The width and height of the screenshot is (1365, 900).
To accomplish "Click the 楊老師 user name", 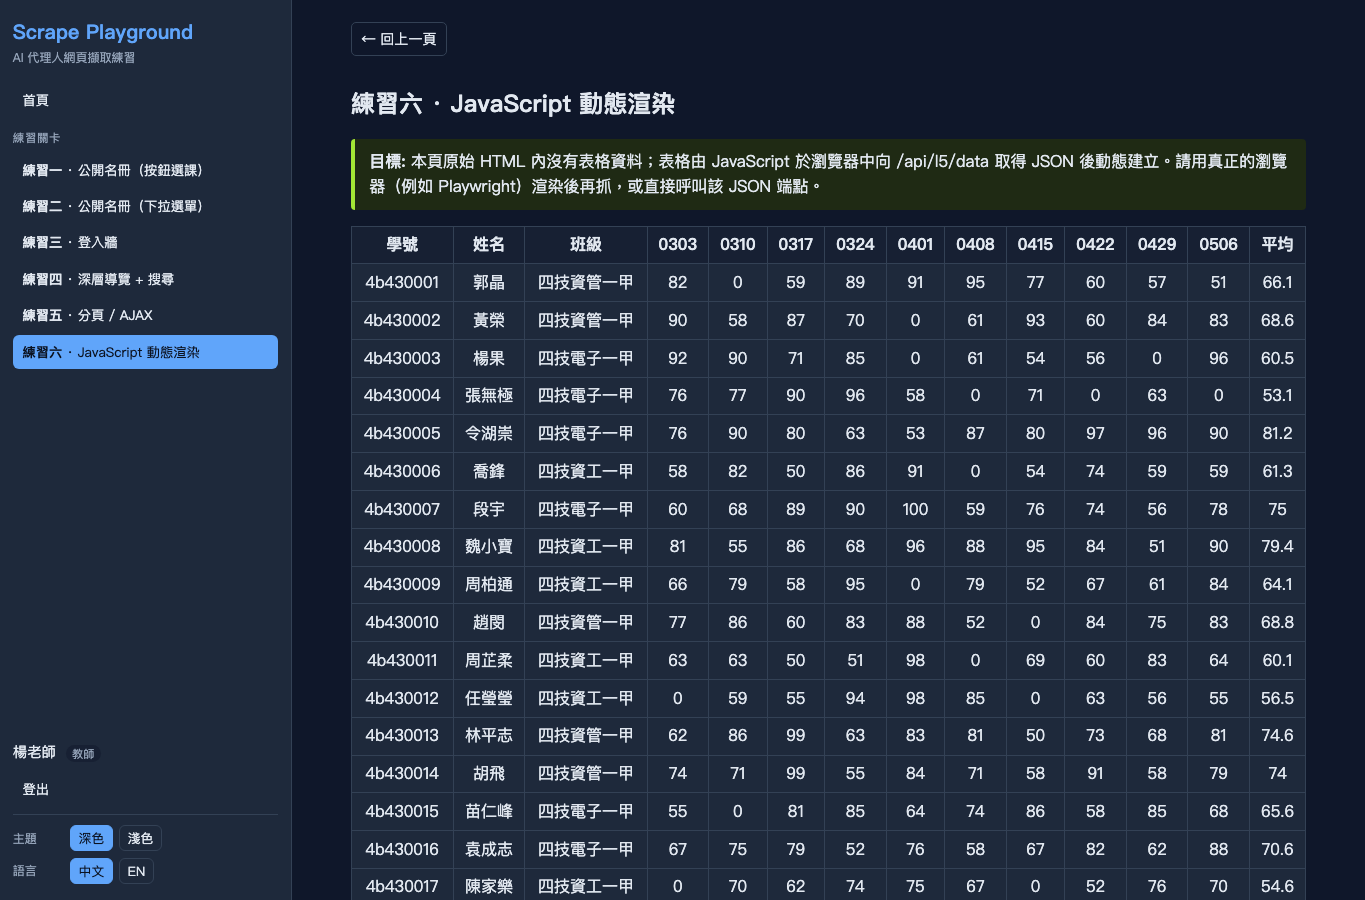I will [34, 752].
